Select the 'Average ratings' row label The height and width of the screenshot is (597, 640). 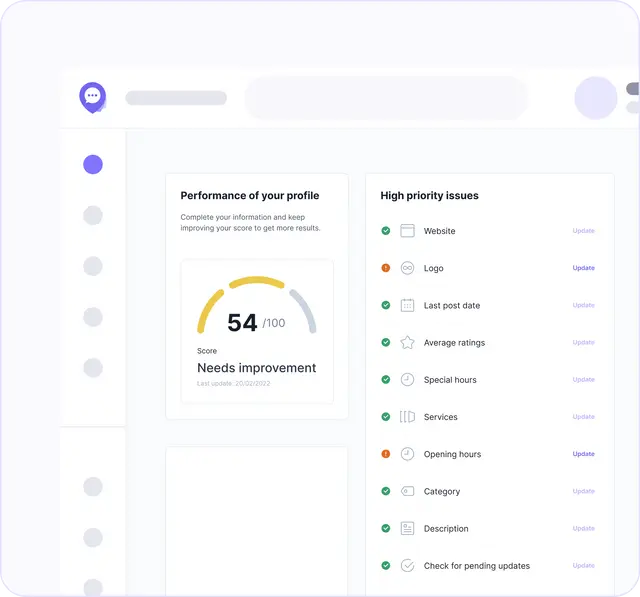(454, 343)
